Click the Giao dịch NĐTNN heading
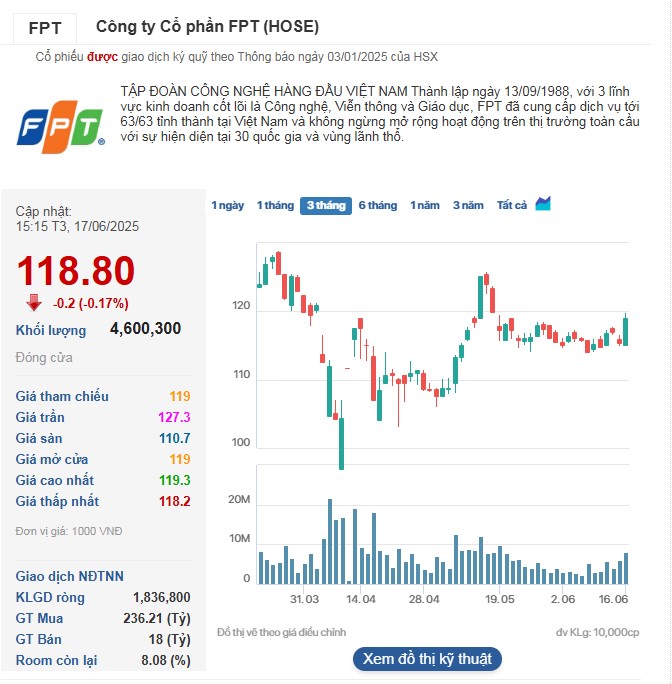Image resolution: width=672 pixels, height=684 pixels. 70,576
